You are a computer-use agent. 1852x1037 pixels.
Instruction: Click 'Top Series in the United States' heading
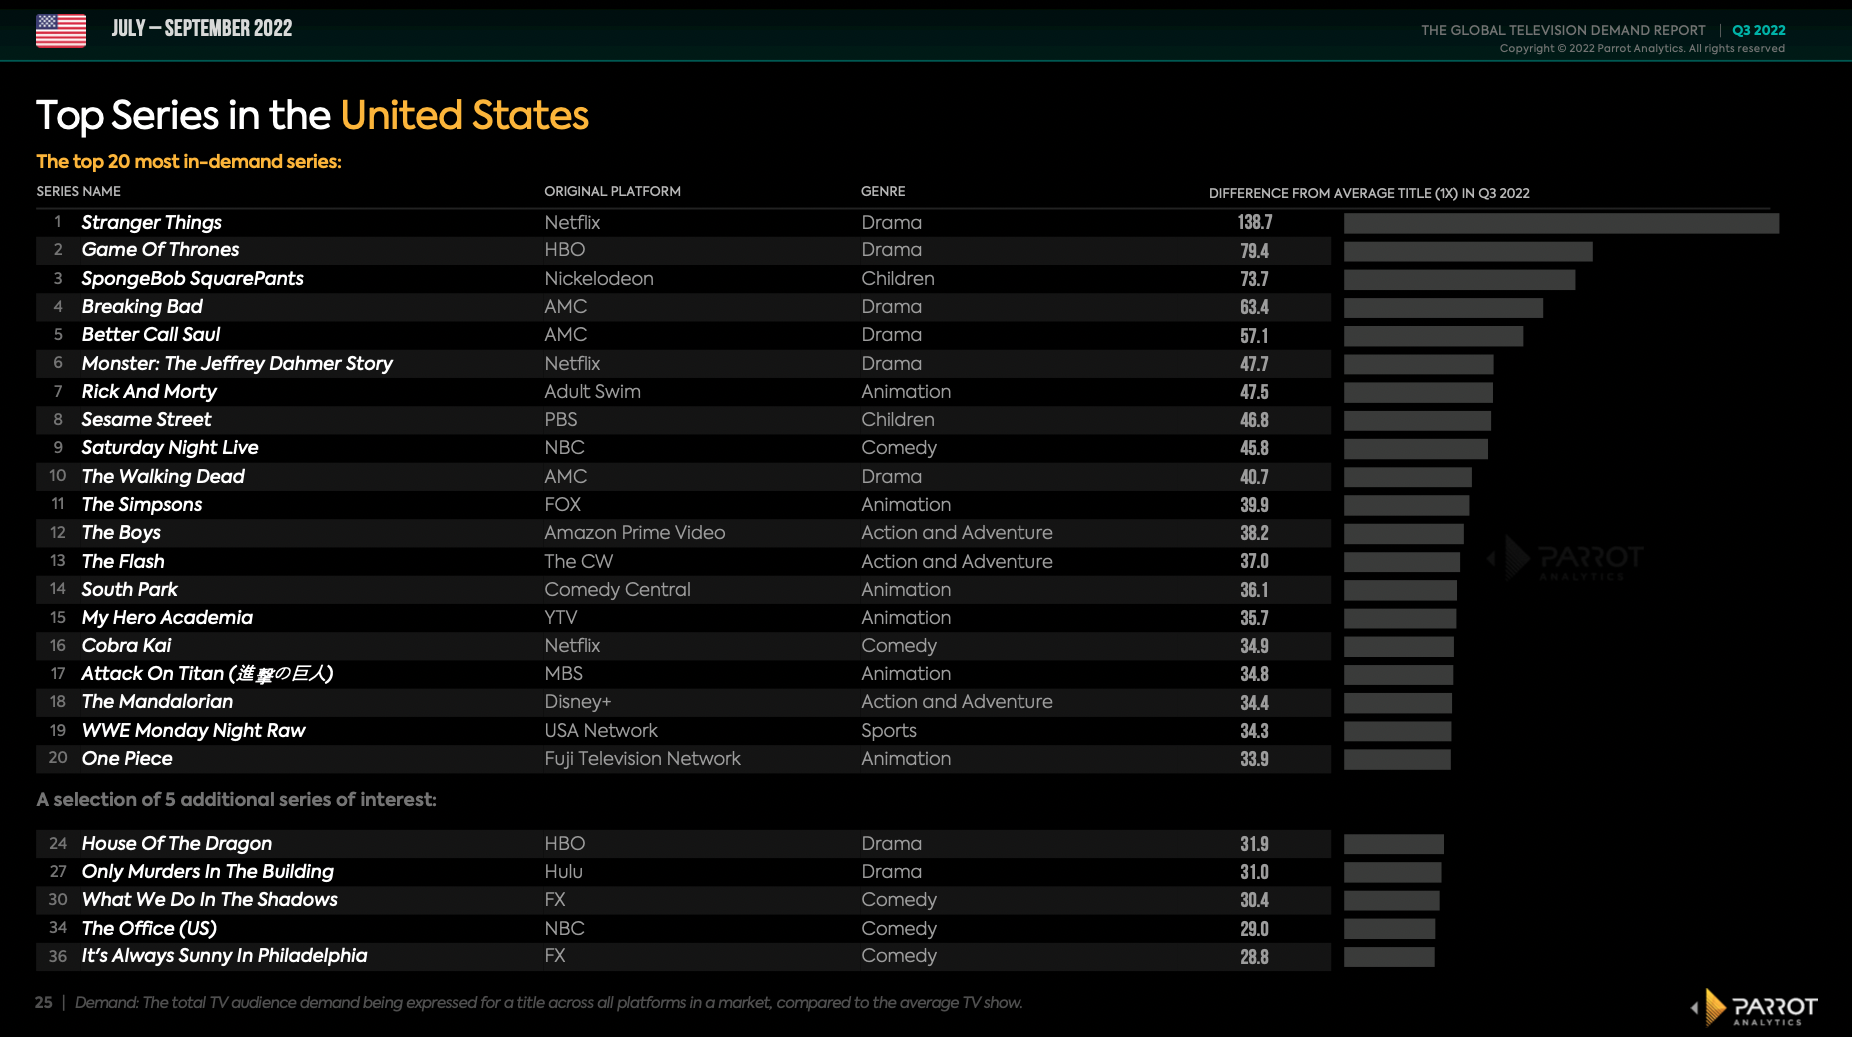point(312,116)
